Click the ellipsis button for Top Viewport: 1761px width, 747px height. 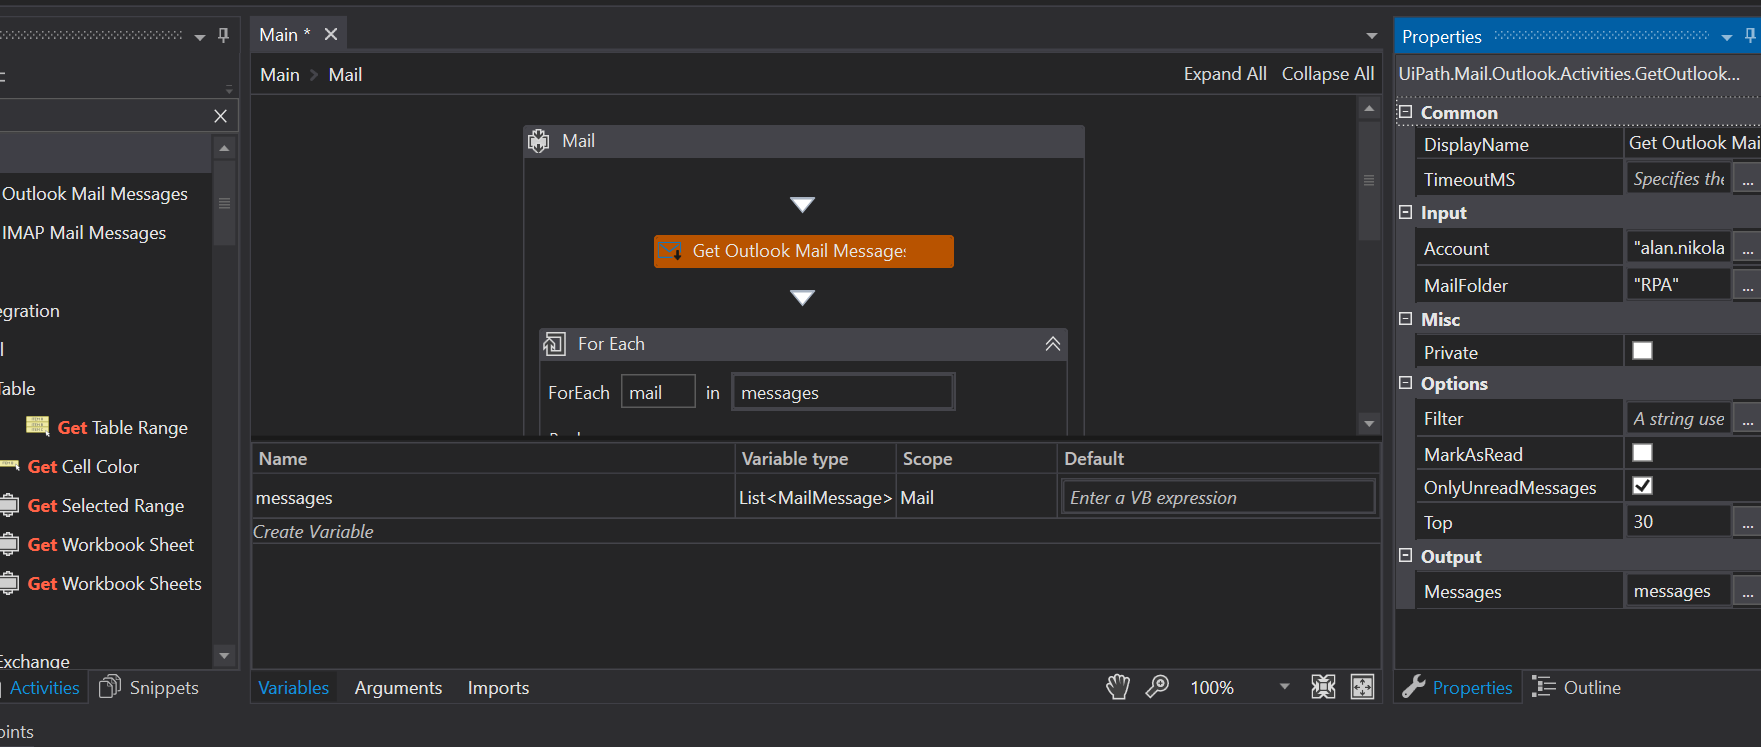(x=1747, y=522)
